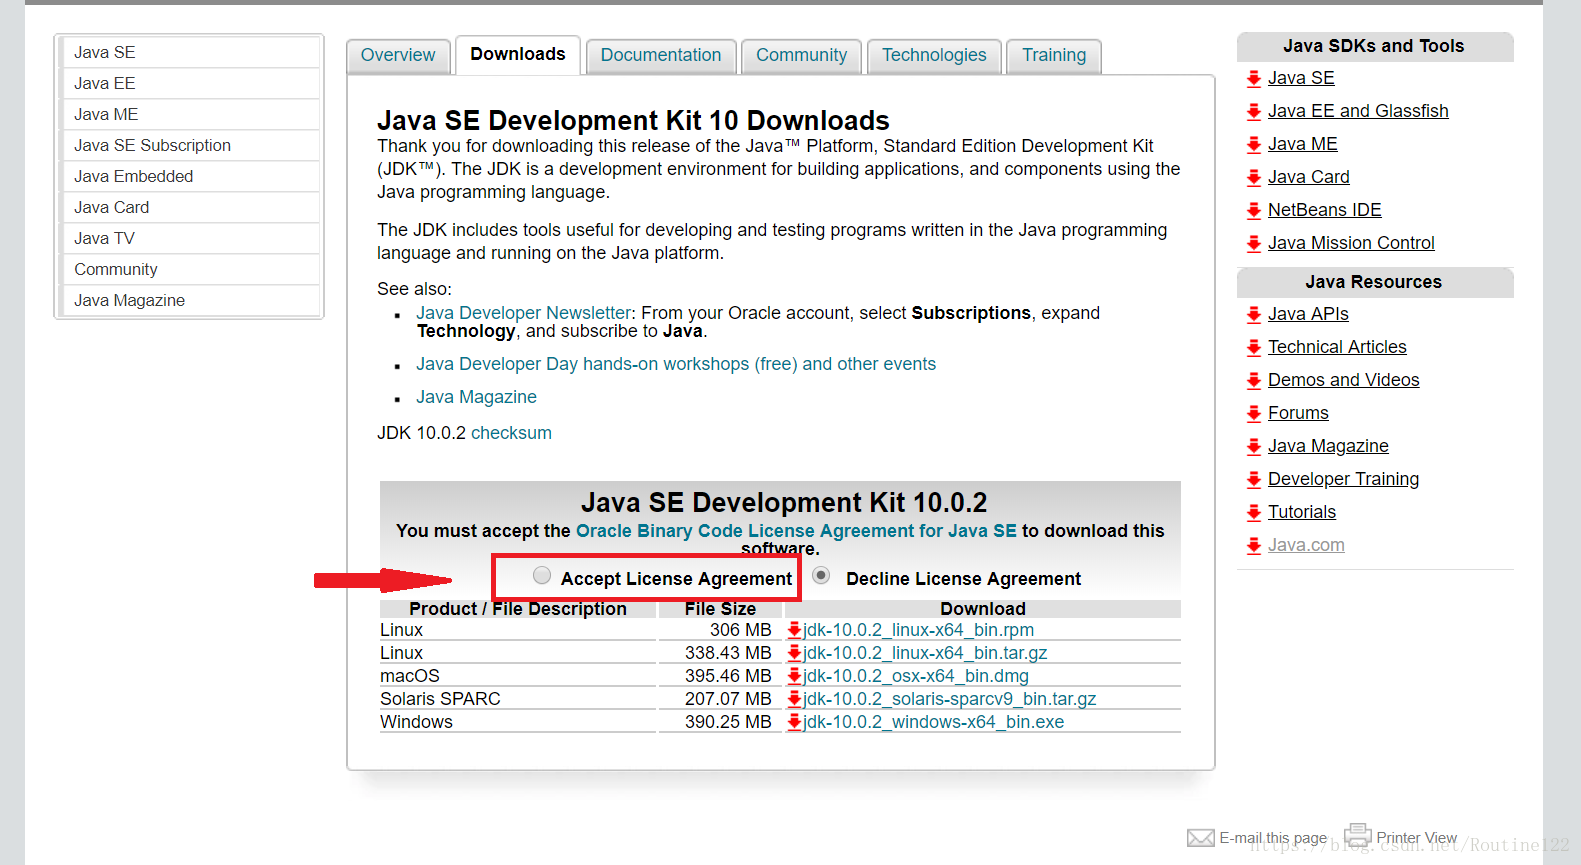
Task: Click arrow icon next to Tutorials
Action: pyautogui.click(x=1254, y=512)
